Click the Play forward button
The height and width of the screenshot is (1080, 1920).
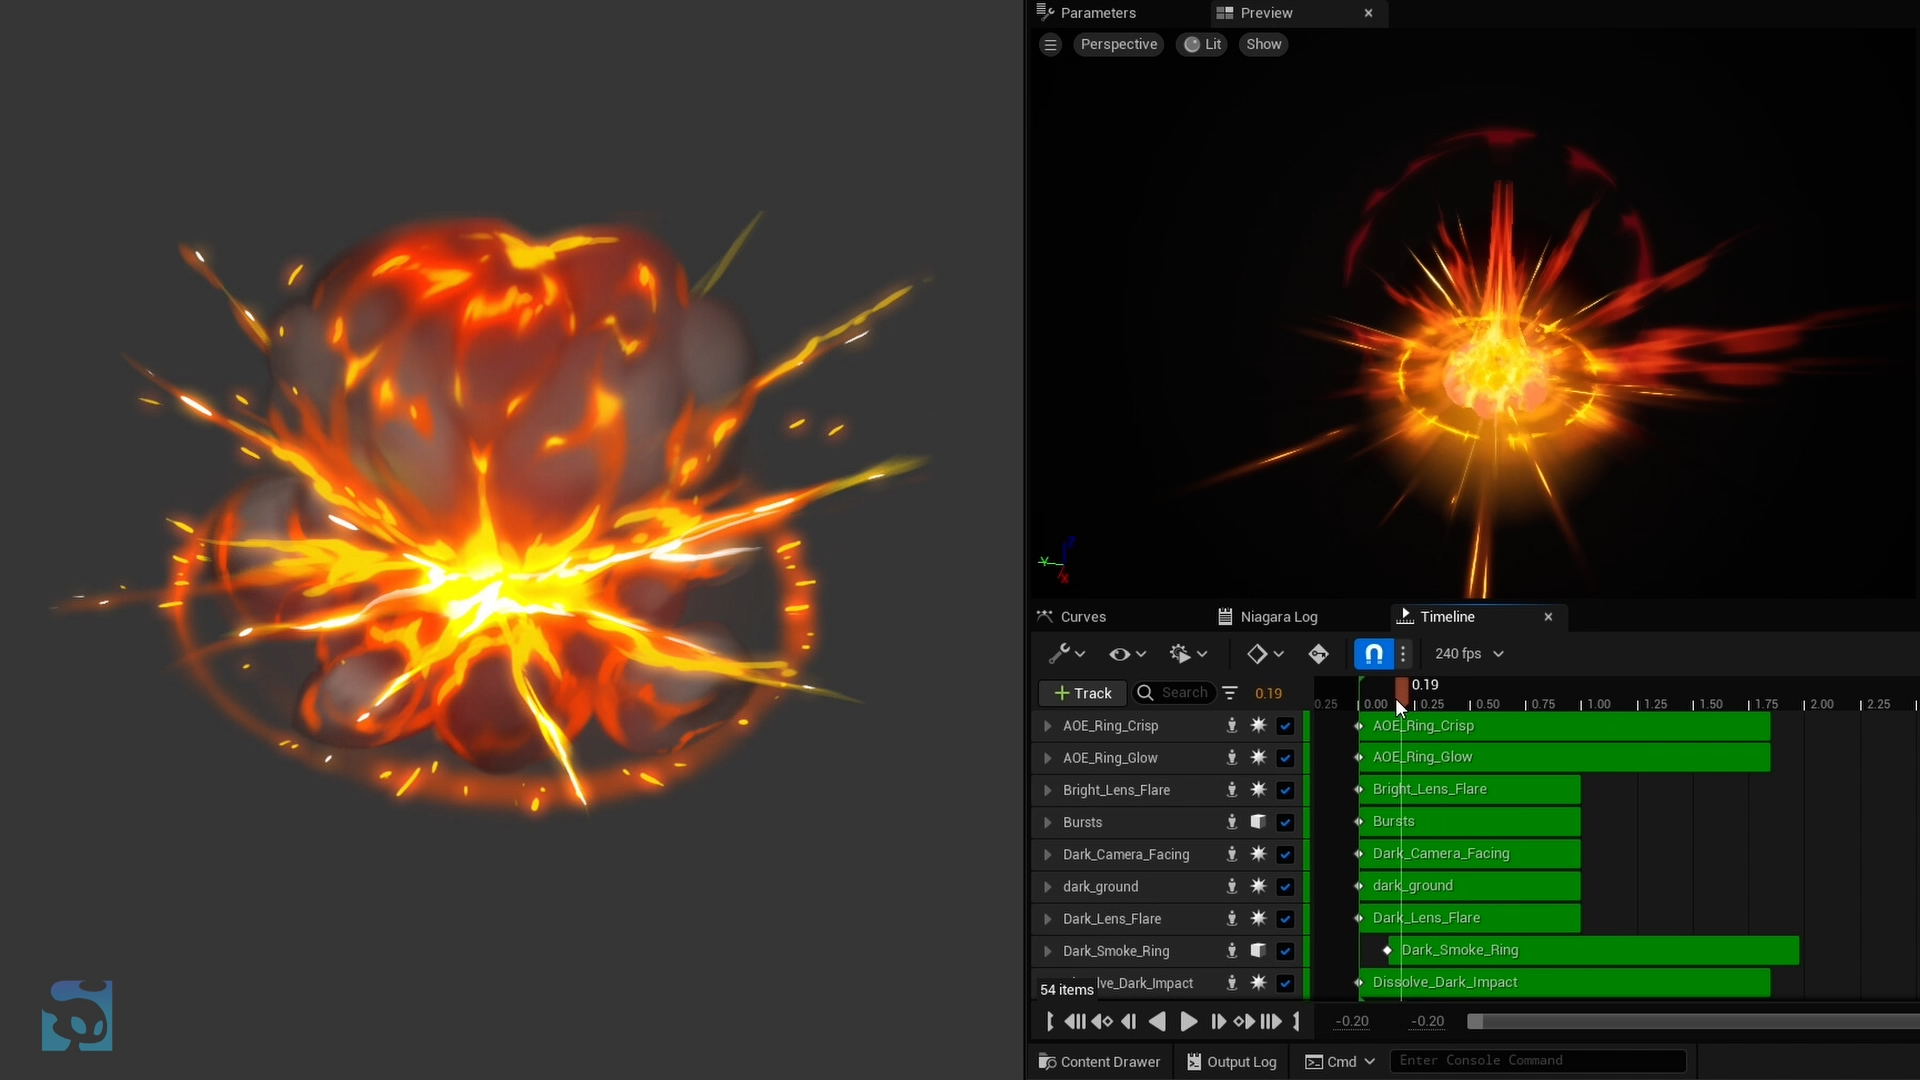click(x=1188, y=1021)
